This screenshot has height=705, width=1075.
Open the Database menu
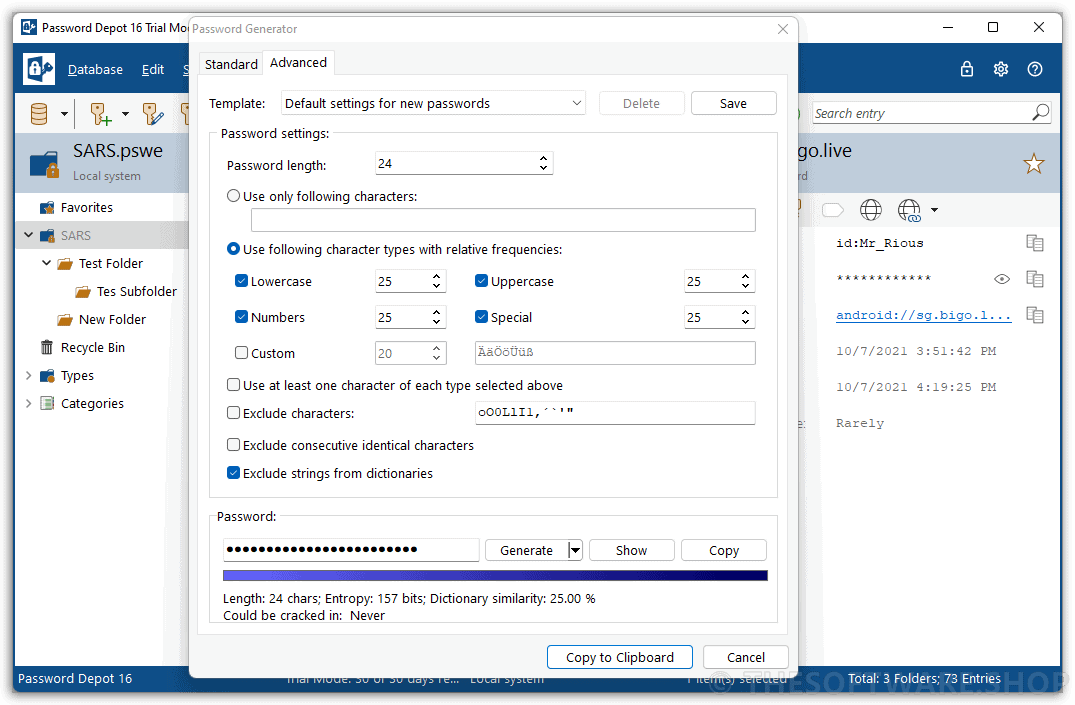click(x=95, y=69)
